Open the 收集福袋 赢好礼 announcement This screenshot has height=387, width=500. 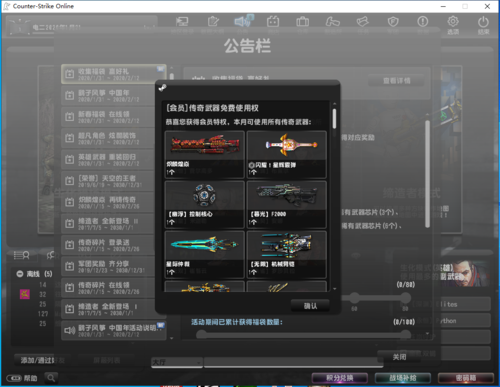[114, 74]
